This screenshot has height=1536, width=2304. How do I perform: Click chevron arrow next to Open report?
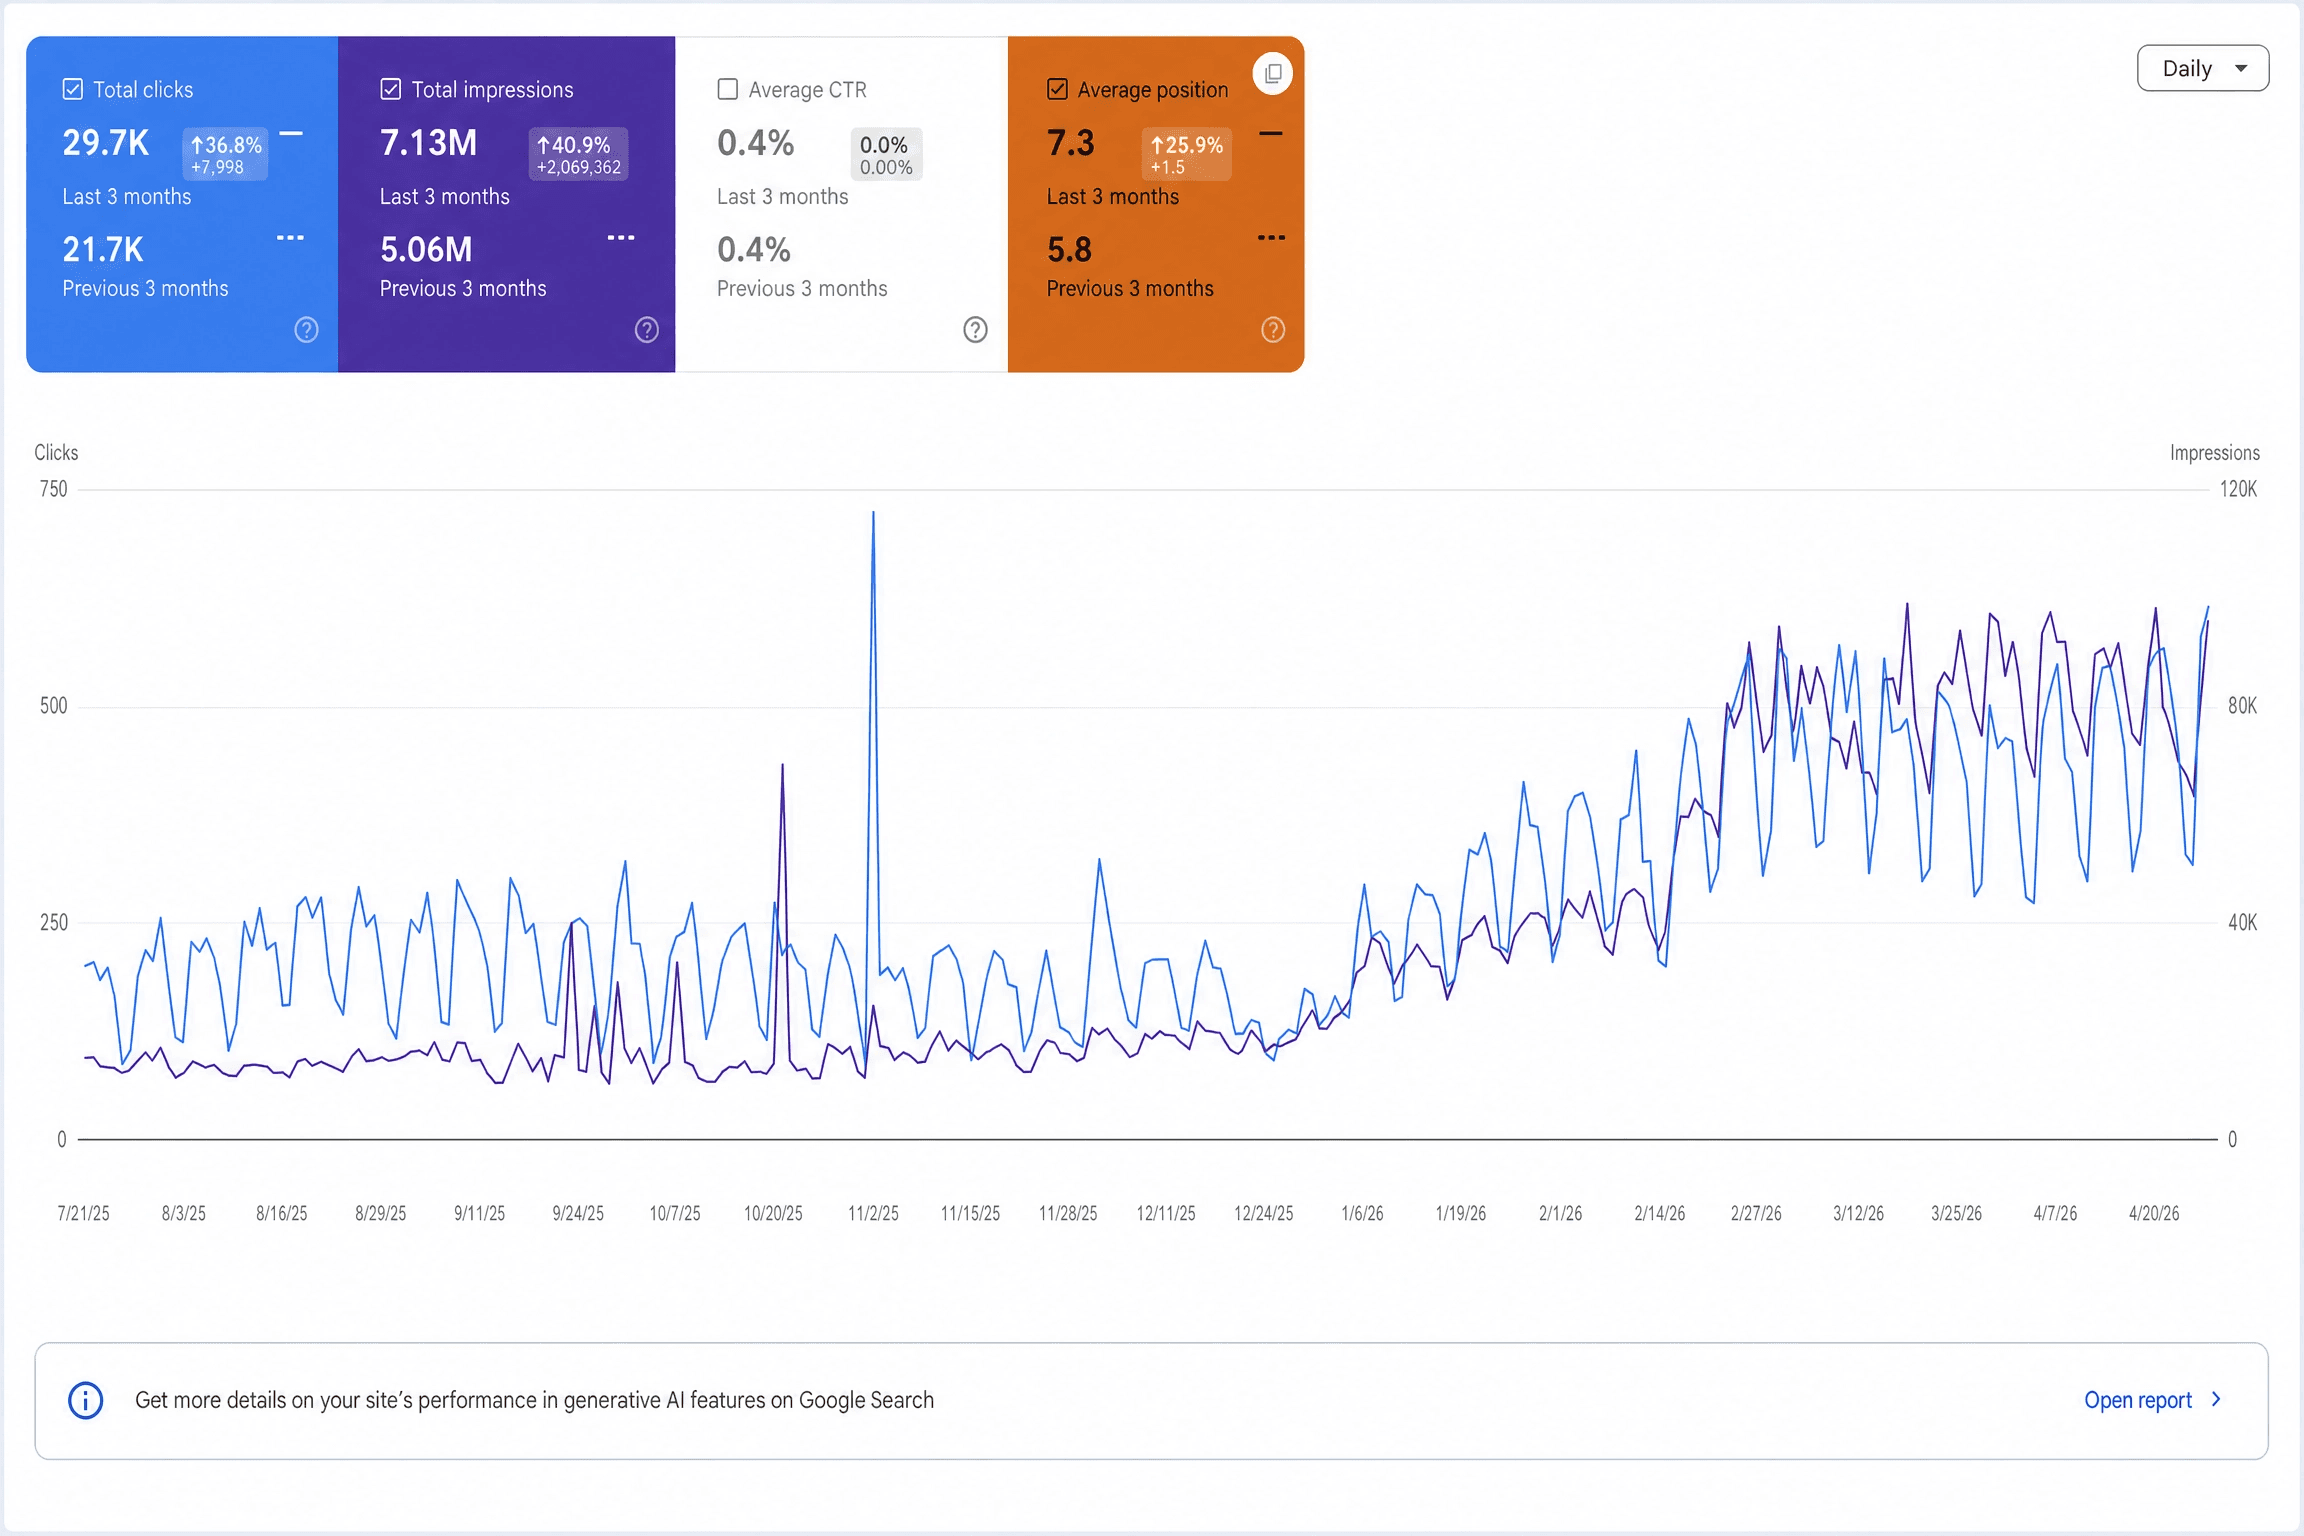coord(2217,1399)
